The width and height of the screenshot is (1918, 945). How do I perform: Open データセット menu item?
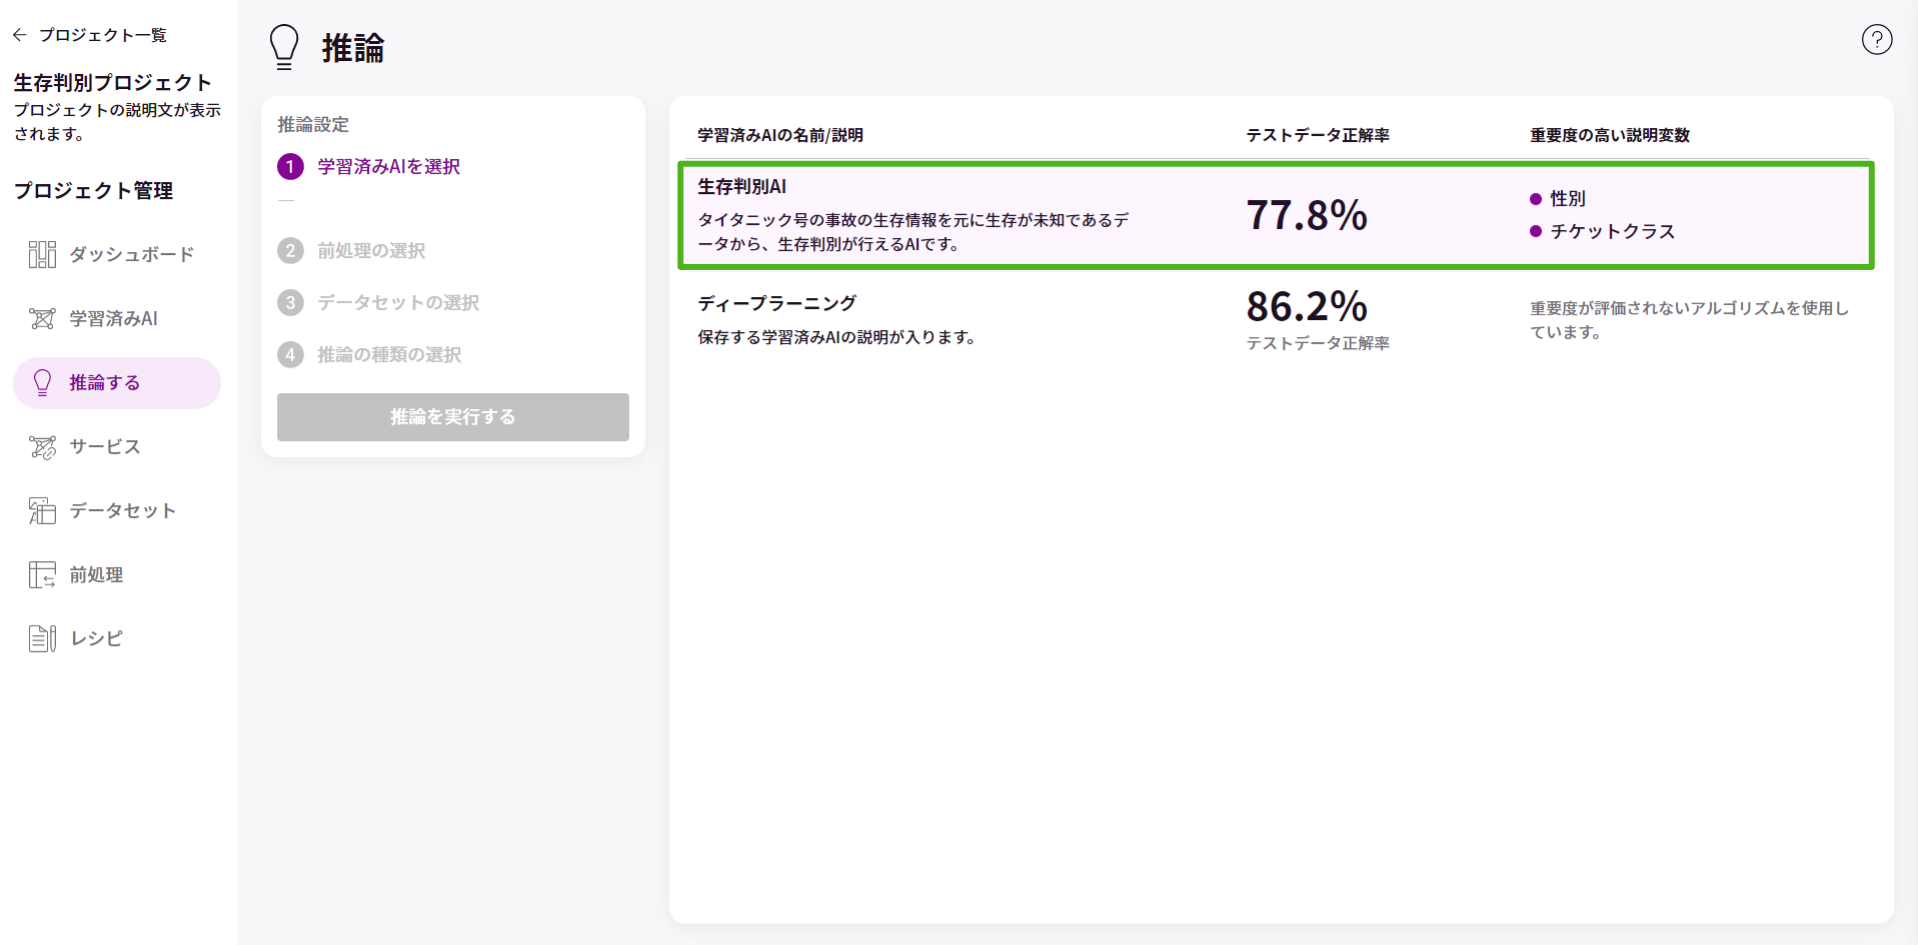(x=117, y=511)
